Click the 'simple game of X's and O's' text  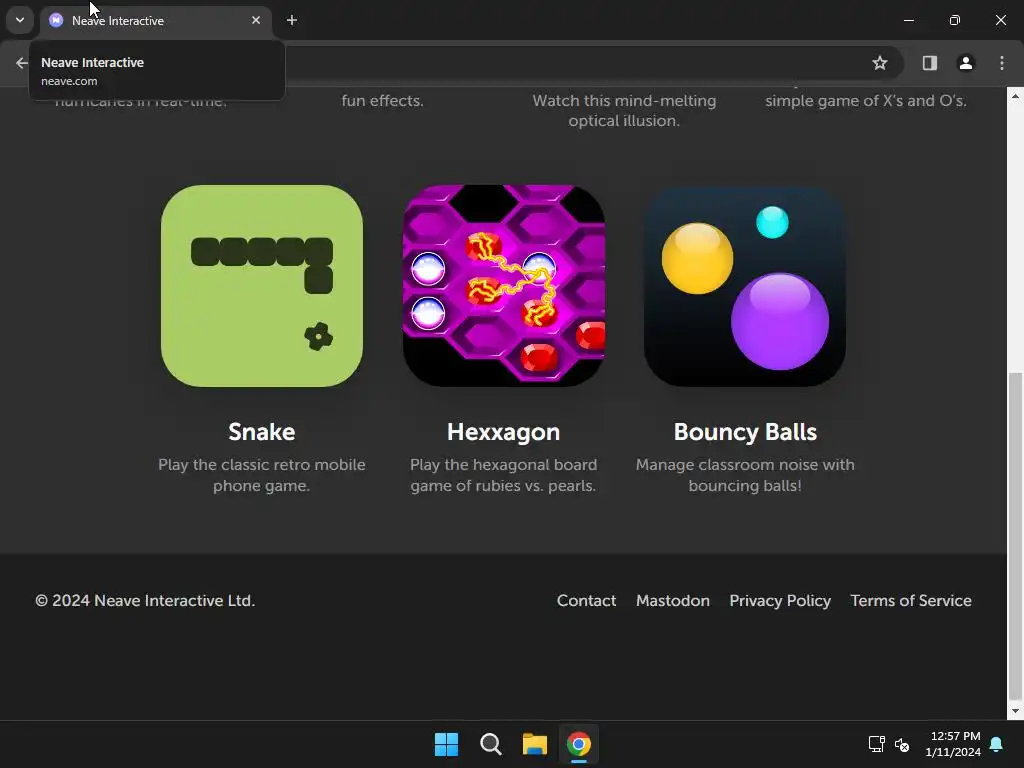(x=866, y=101)
